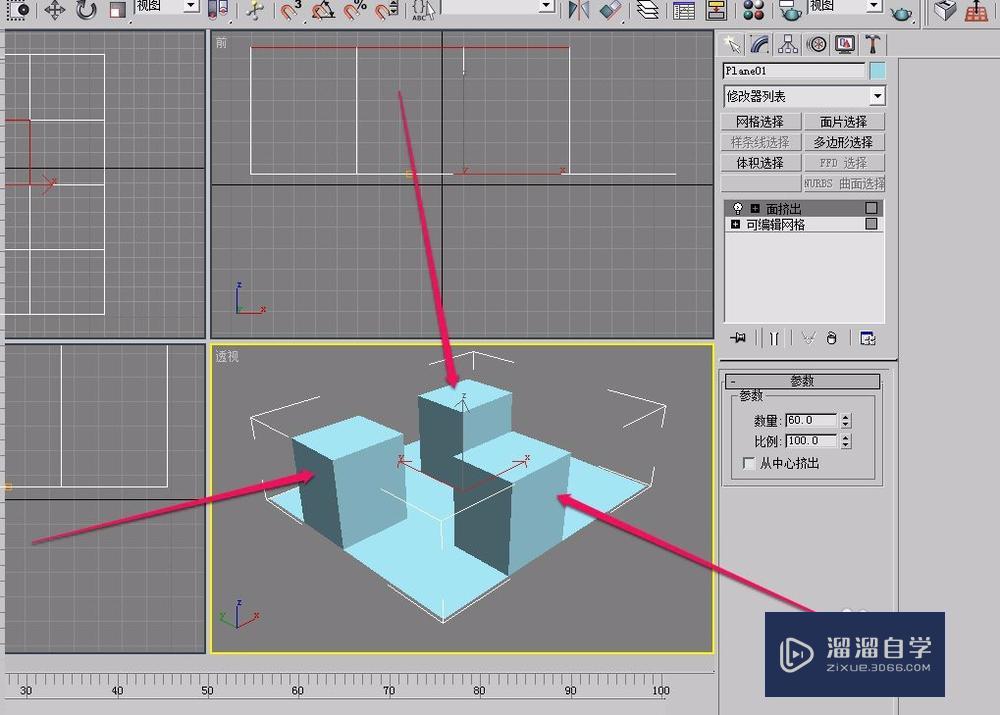
Task: Select the Scale tool in toolbar
Action: point(118,10)
